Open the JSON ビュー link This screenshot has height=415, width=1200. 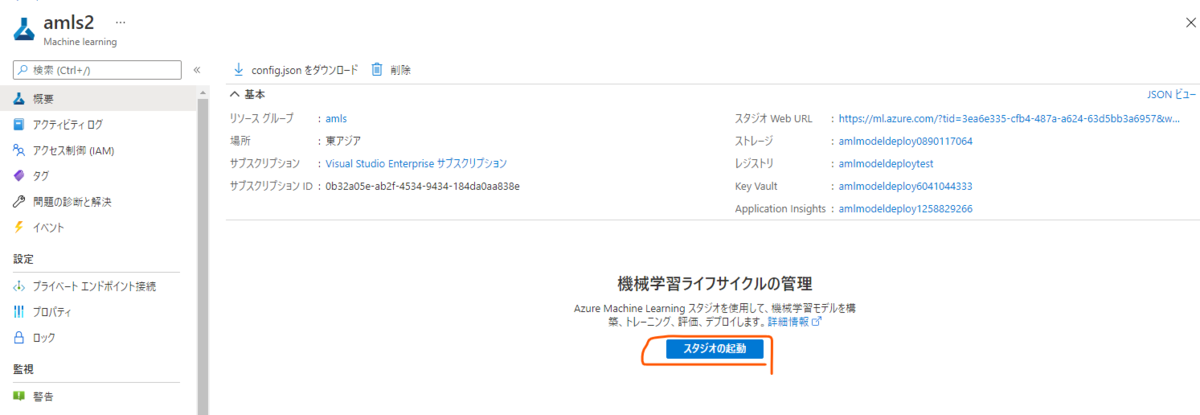[x=1170, y=95]
